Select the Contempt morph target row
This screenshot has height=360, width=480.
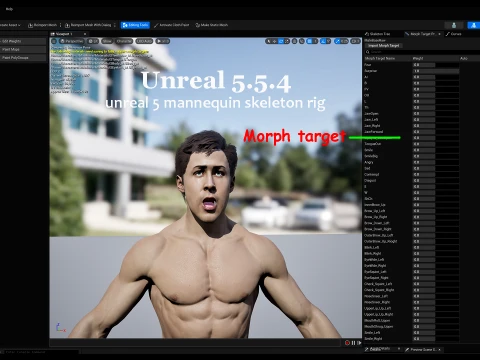tap(371, 174)
